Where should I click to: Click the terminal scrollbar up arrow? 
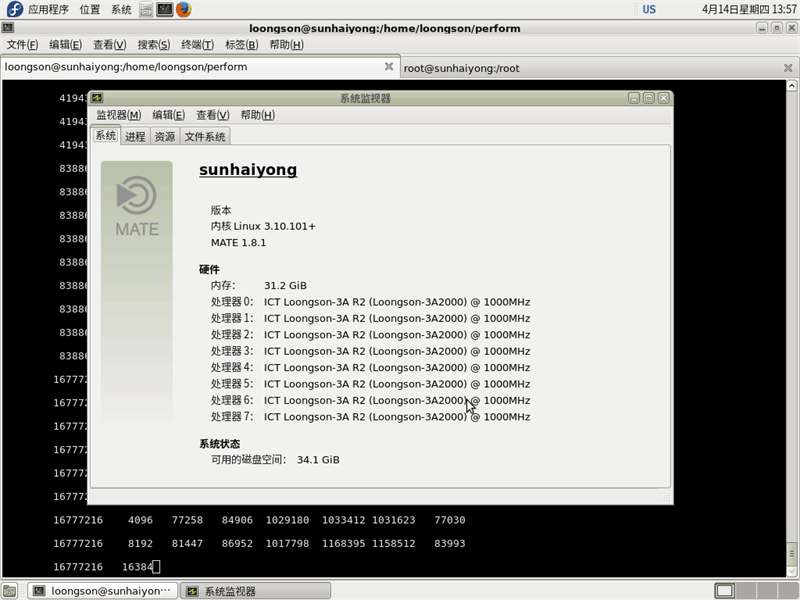tap(792, 86)
